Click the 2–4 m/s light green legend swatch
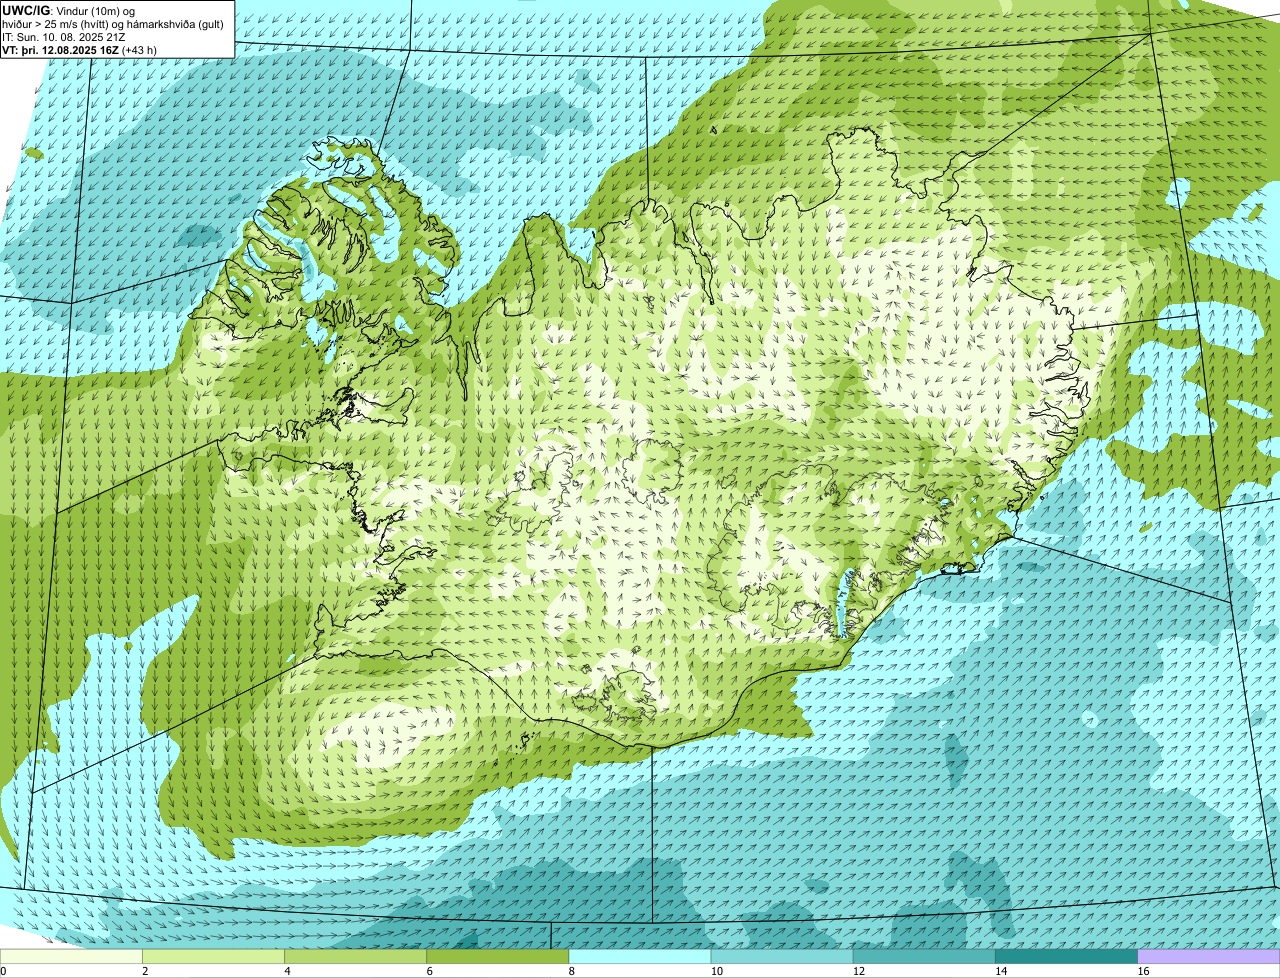The image size is (1280, 978). (214, 957)
